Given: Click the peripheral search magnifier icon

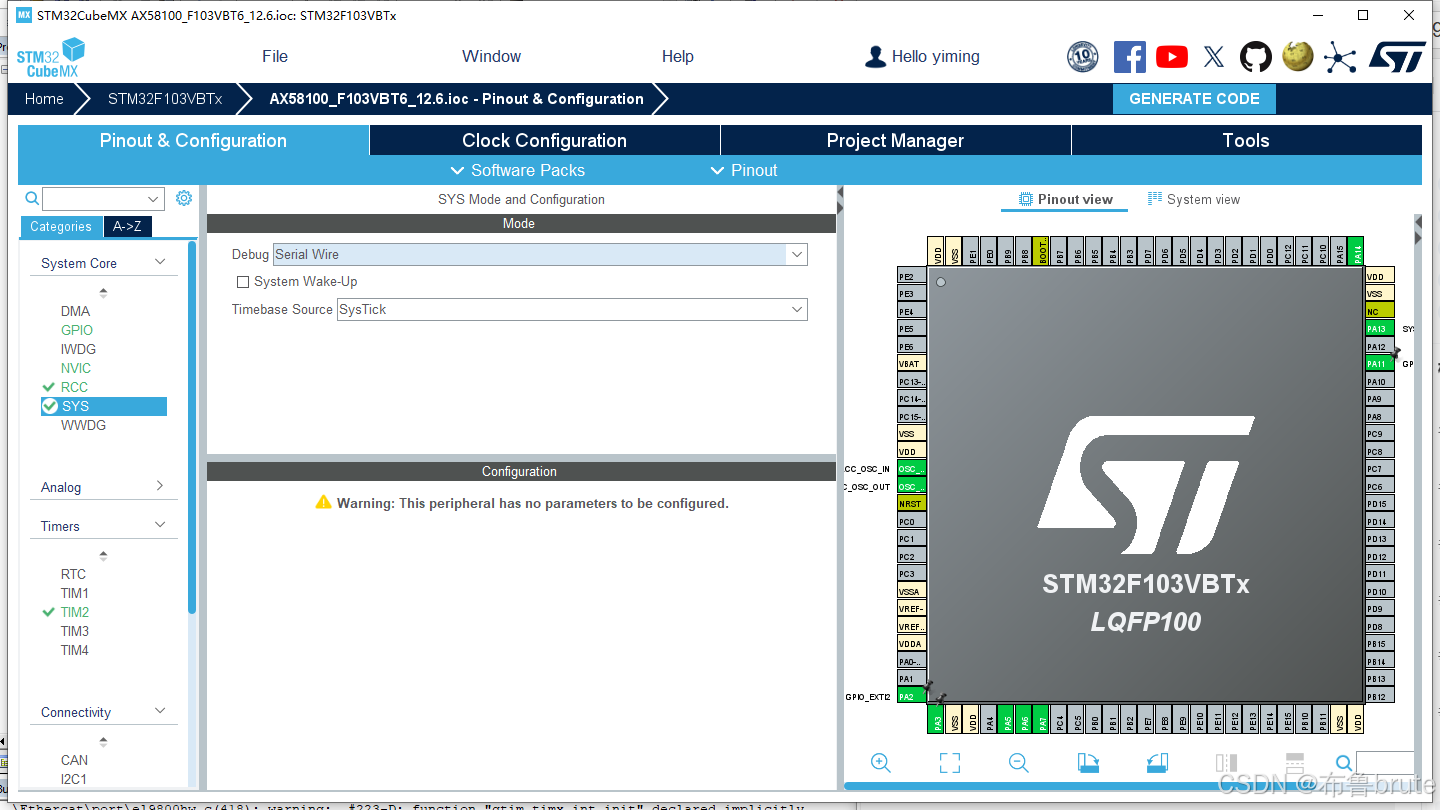Looking at the screenshot, I should (x=32, y=199).
